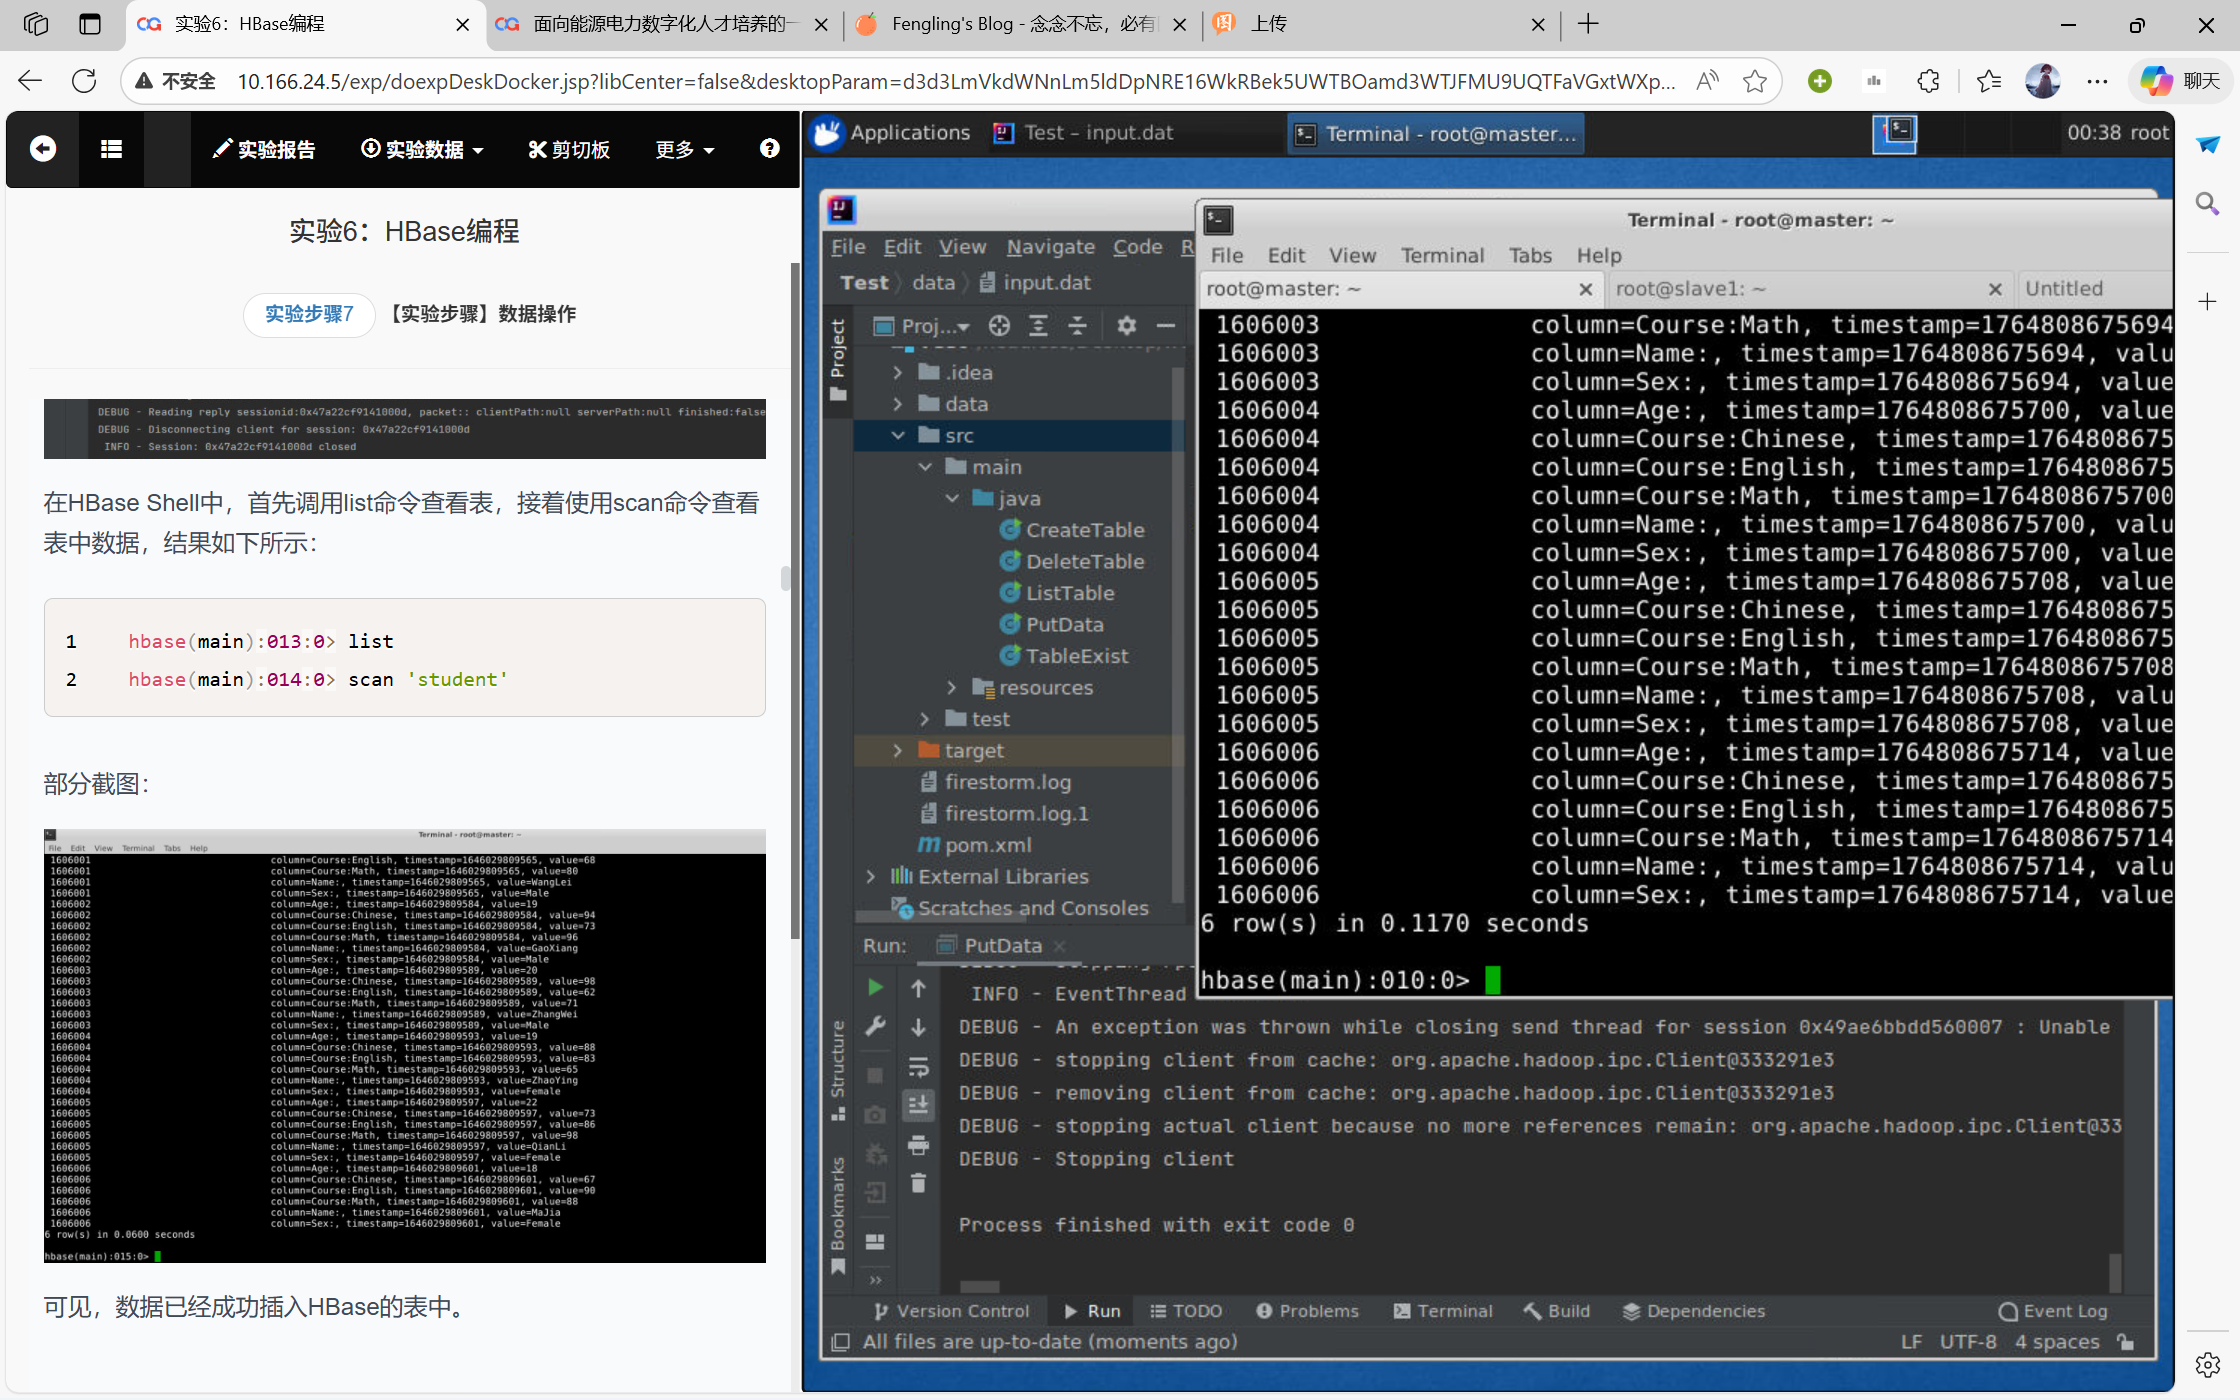Toggle scroll-to-end in Run console
Viewport: 2240px width, 1400px height.
coord(918,1106)
